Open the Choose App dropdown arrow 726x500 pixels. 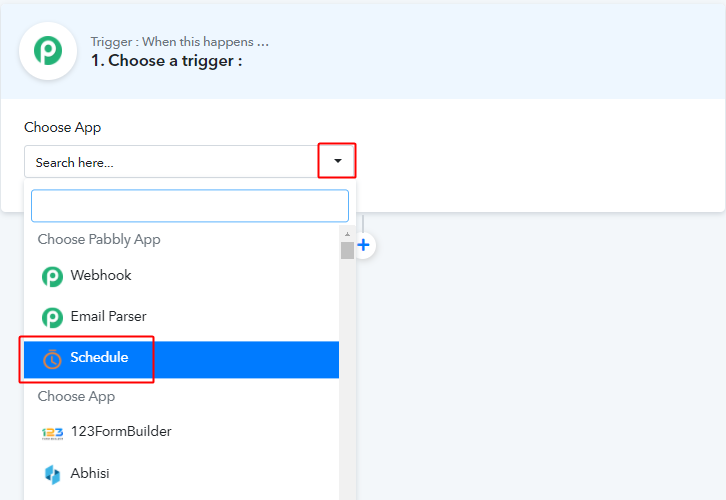pyautogui.click(x=338, y=161)
